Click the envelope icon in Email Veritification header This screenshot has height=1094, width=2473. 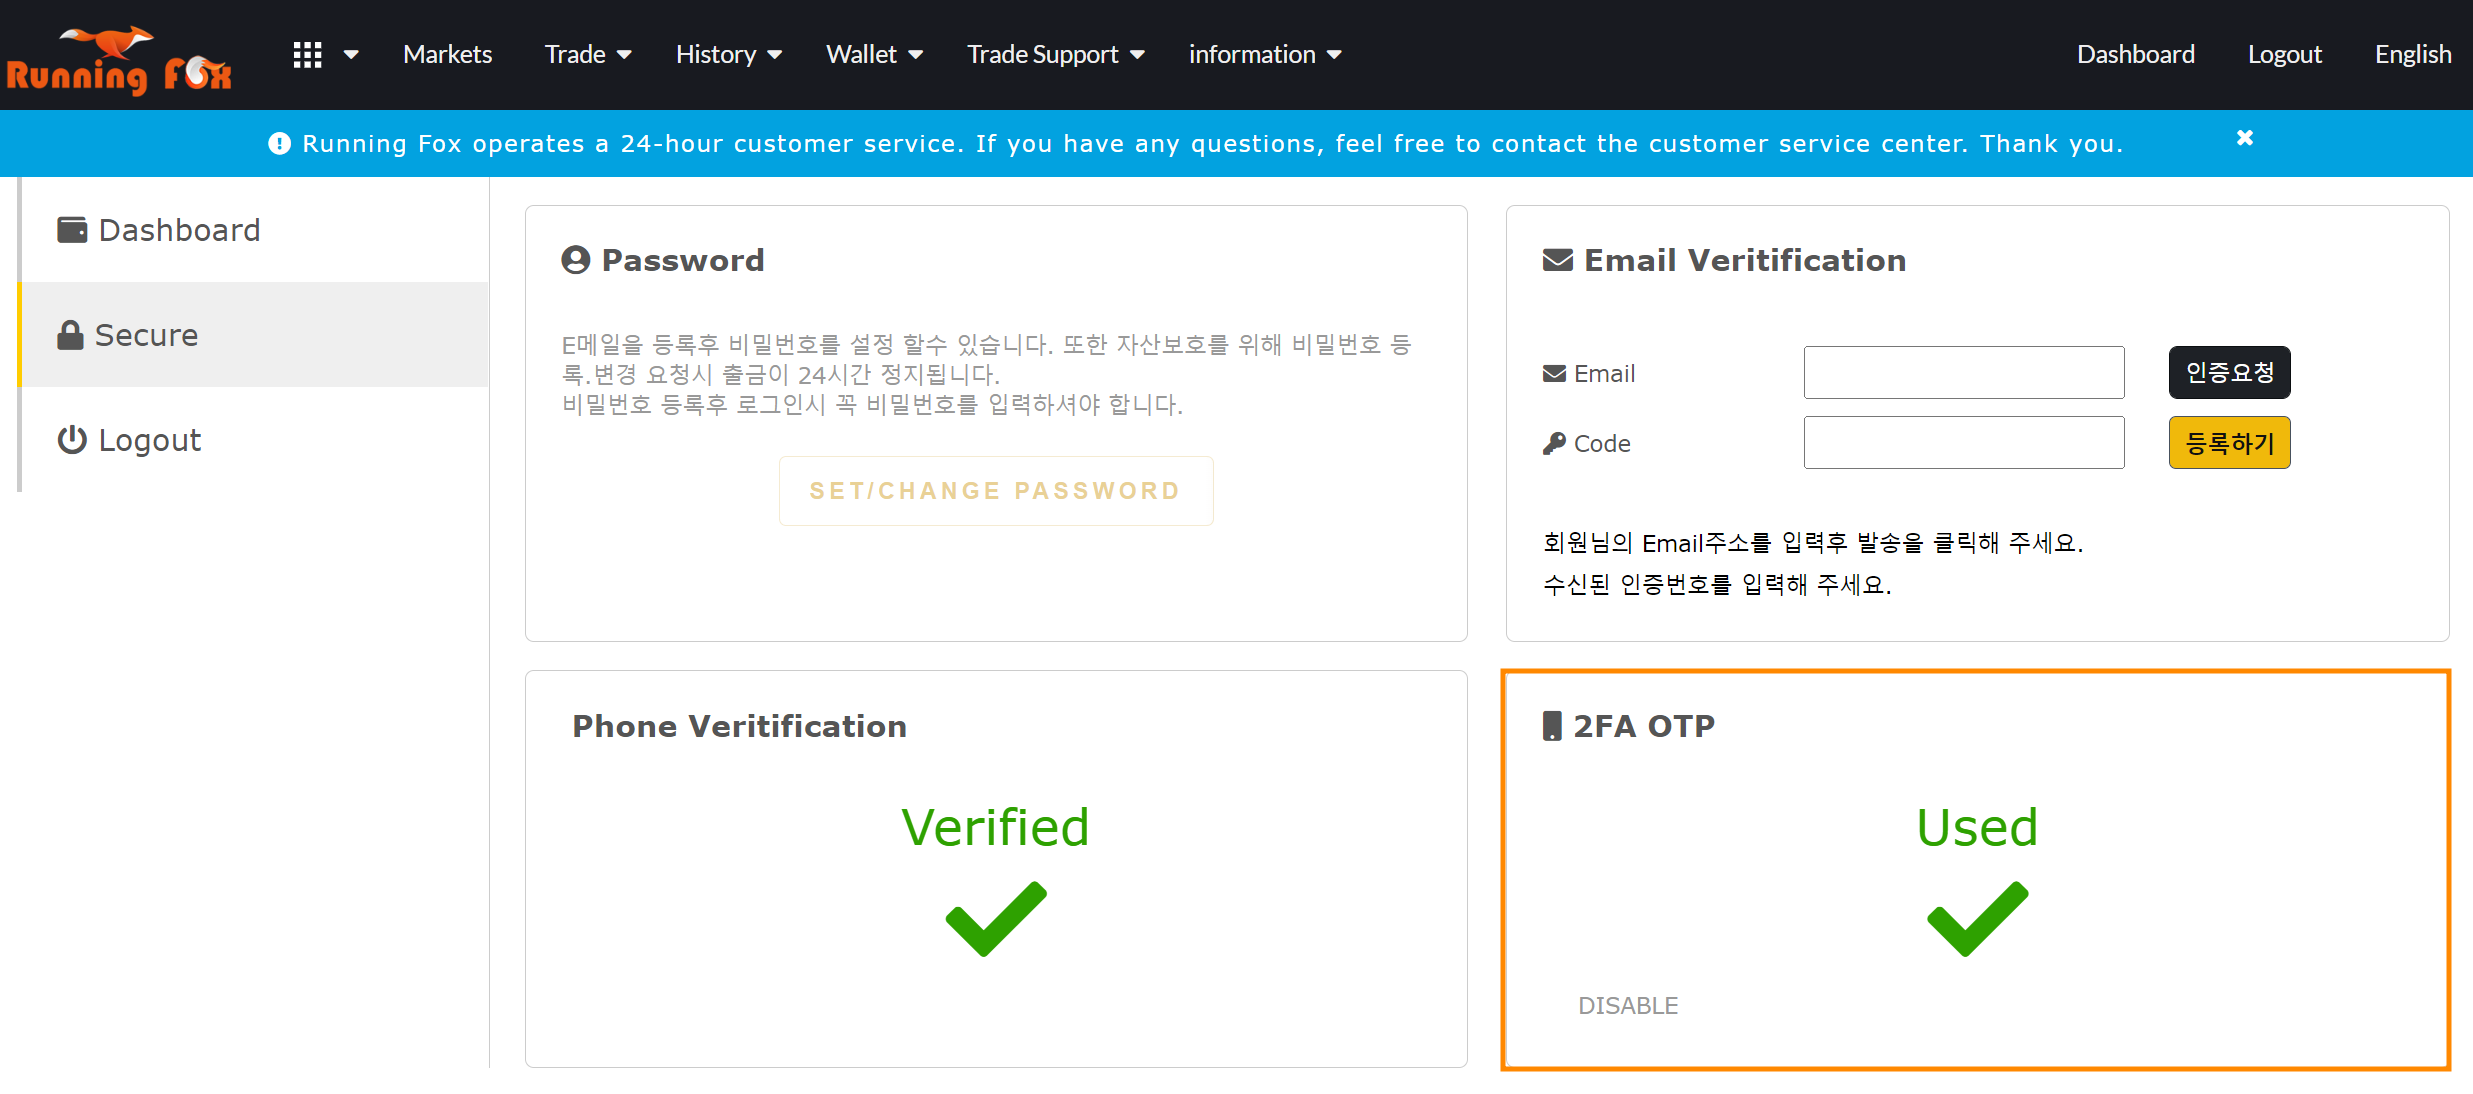click(1556, 258)
